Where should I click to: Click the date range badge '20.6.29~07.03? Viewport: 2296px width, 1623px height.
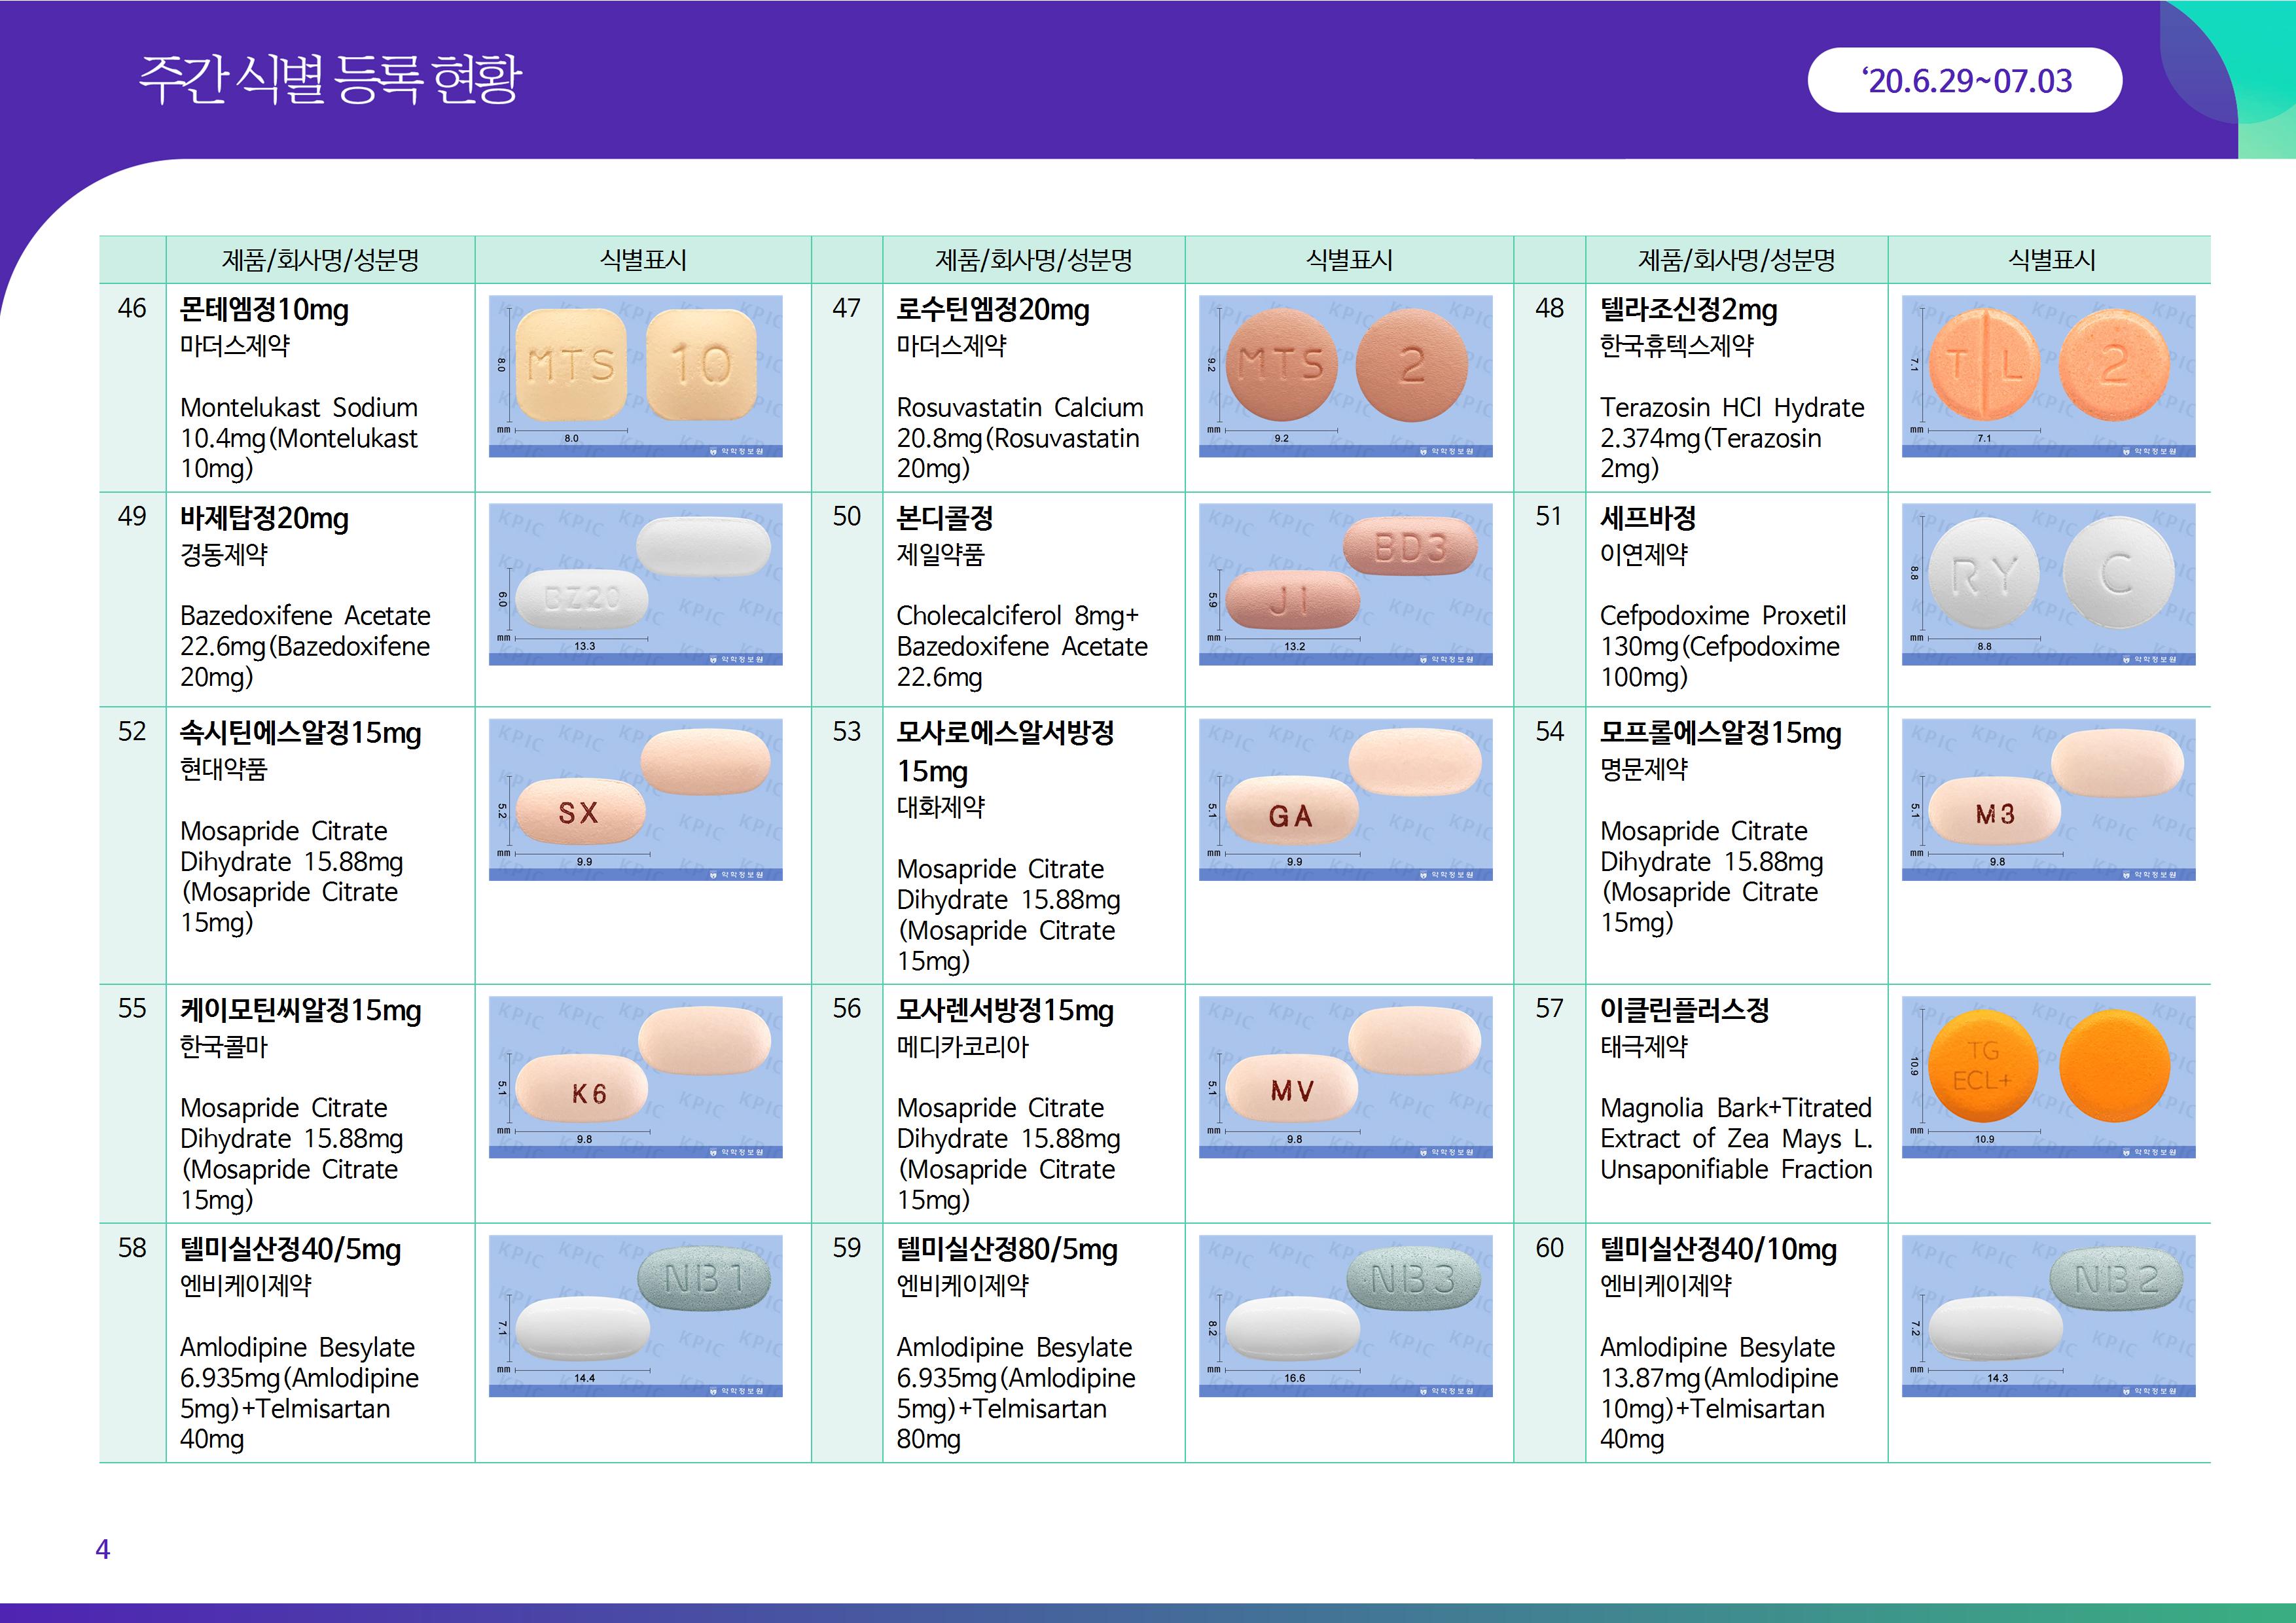point(1964,80)
